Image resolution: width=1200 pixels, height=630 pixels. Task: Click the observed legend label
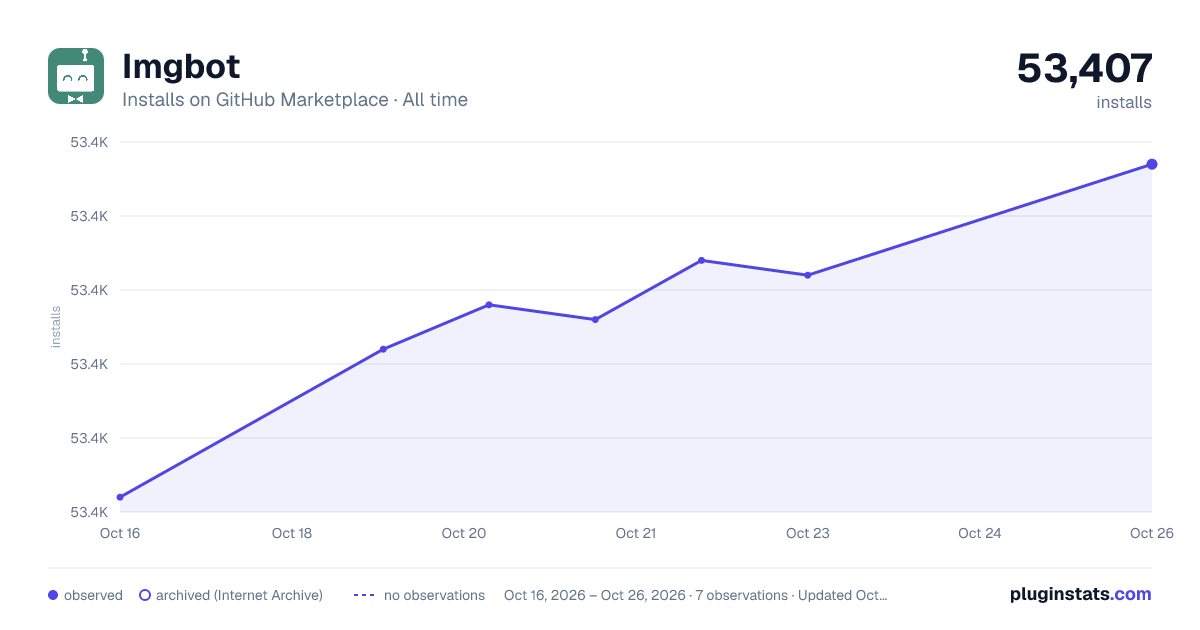point(93,595)
